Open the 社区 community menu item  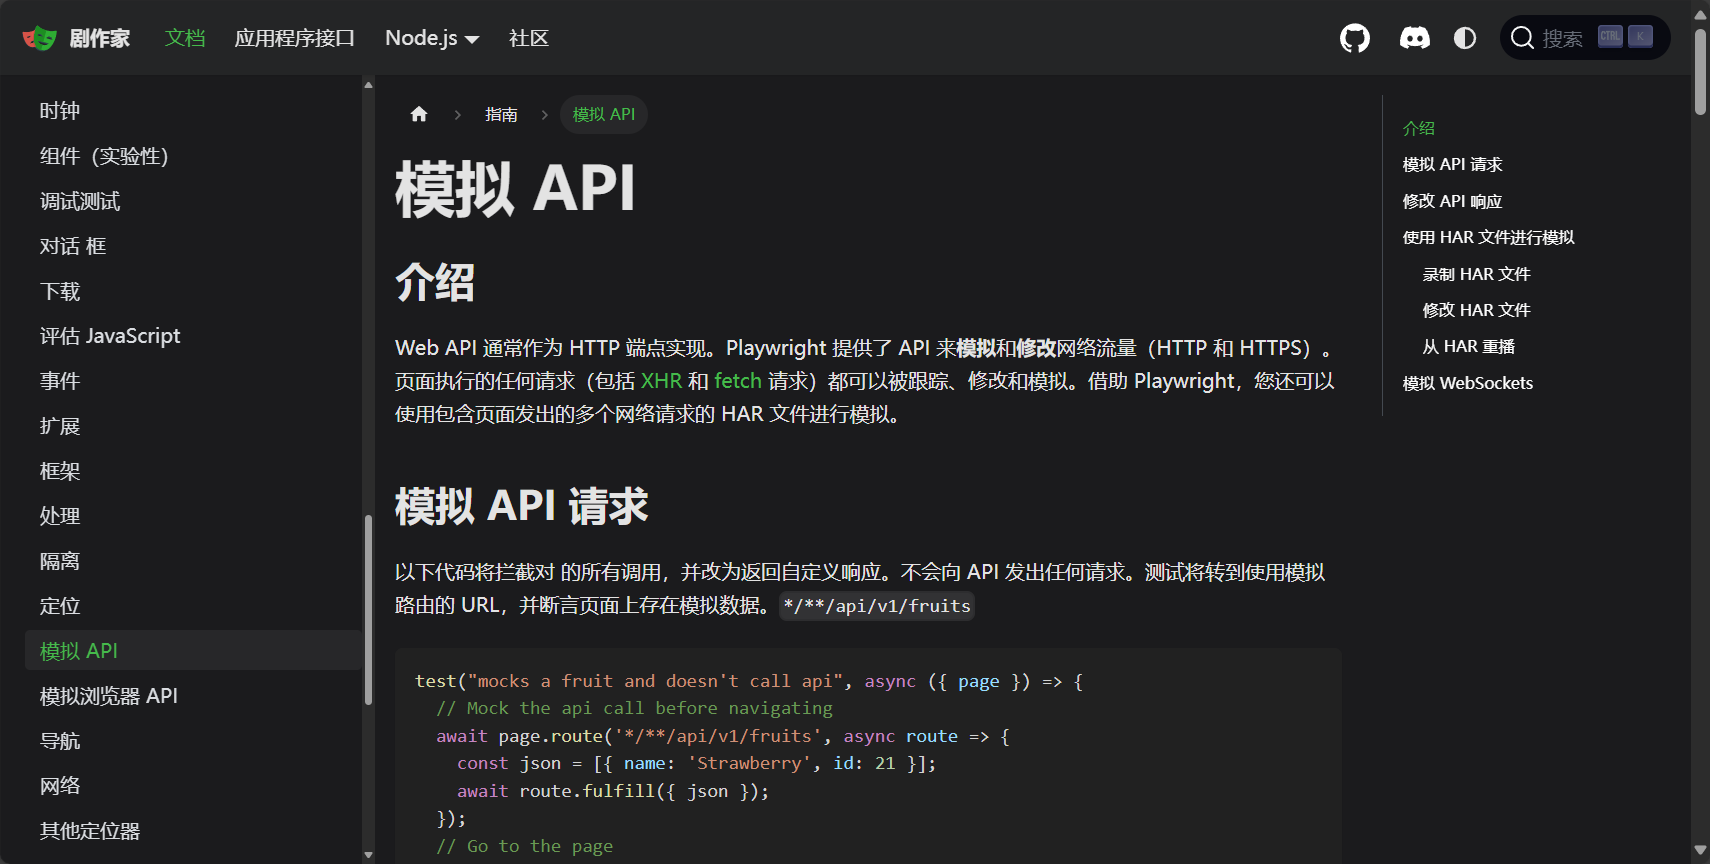coord(529,38)
